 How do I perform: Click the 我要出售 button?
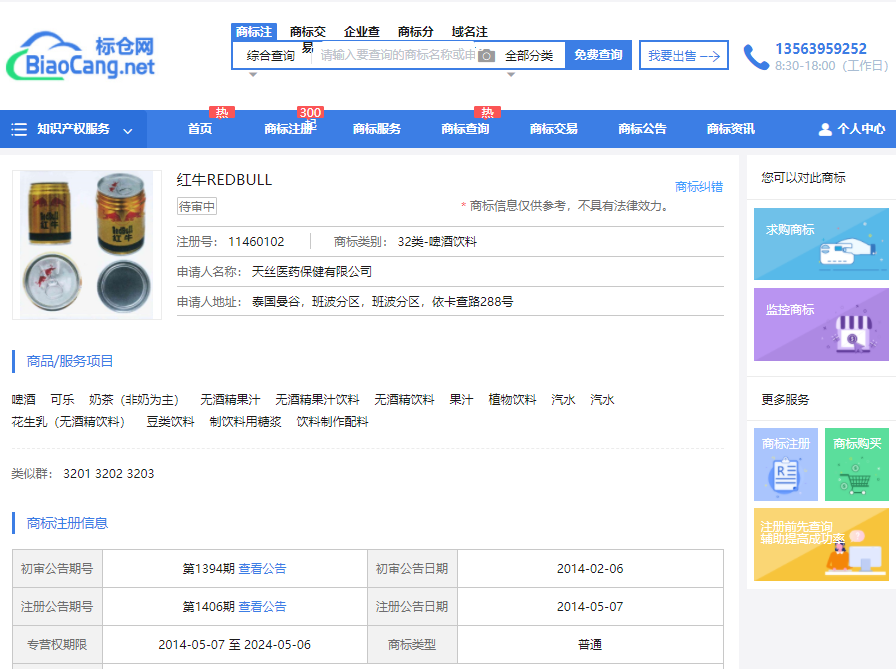pyautogui.click(x=683, y=55)
